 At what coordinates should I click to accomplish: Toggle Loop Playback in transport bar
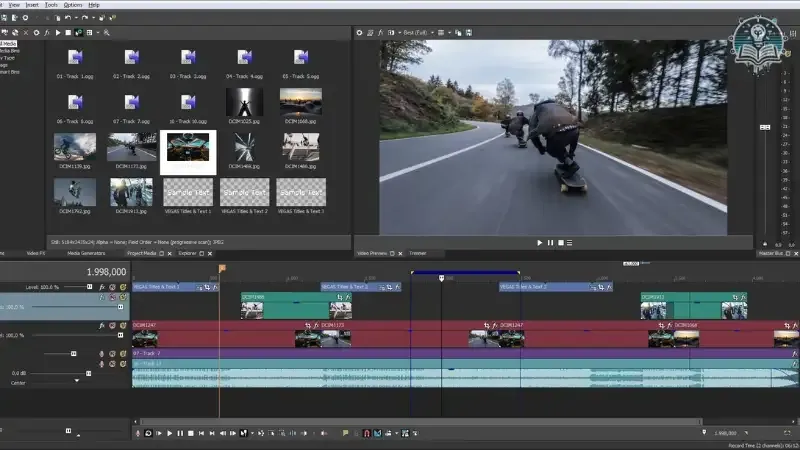pyautogui.click(x=148, y=433)
